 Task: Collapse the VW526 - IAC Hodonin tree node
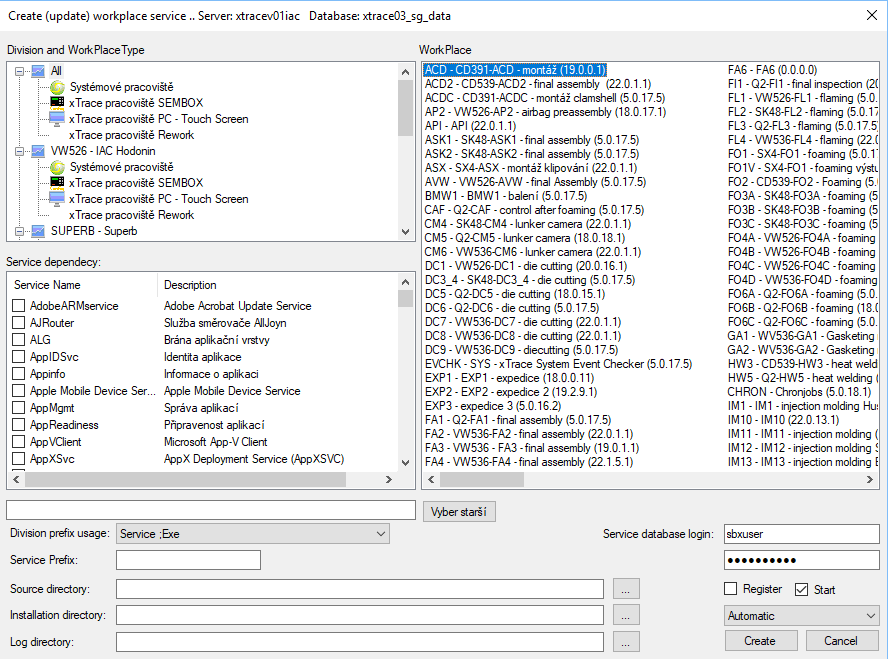[19, 151]
